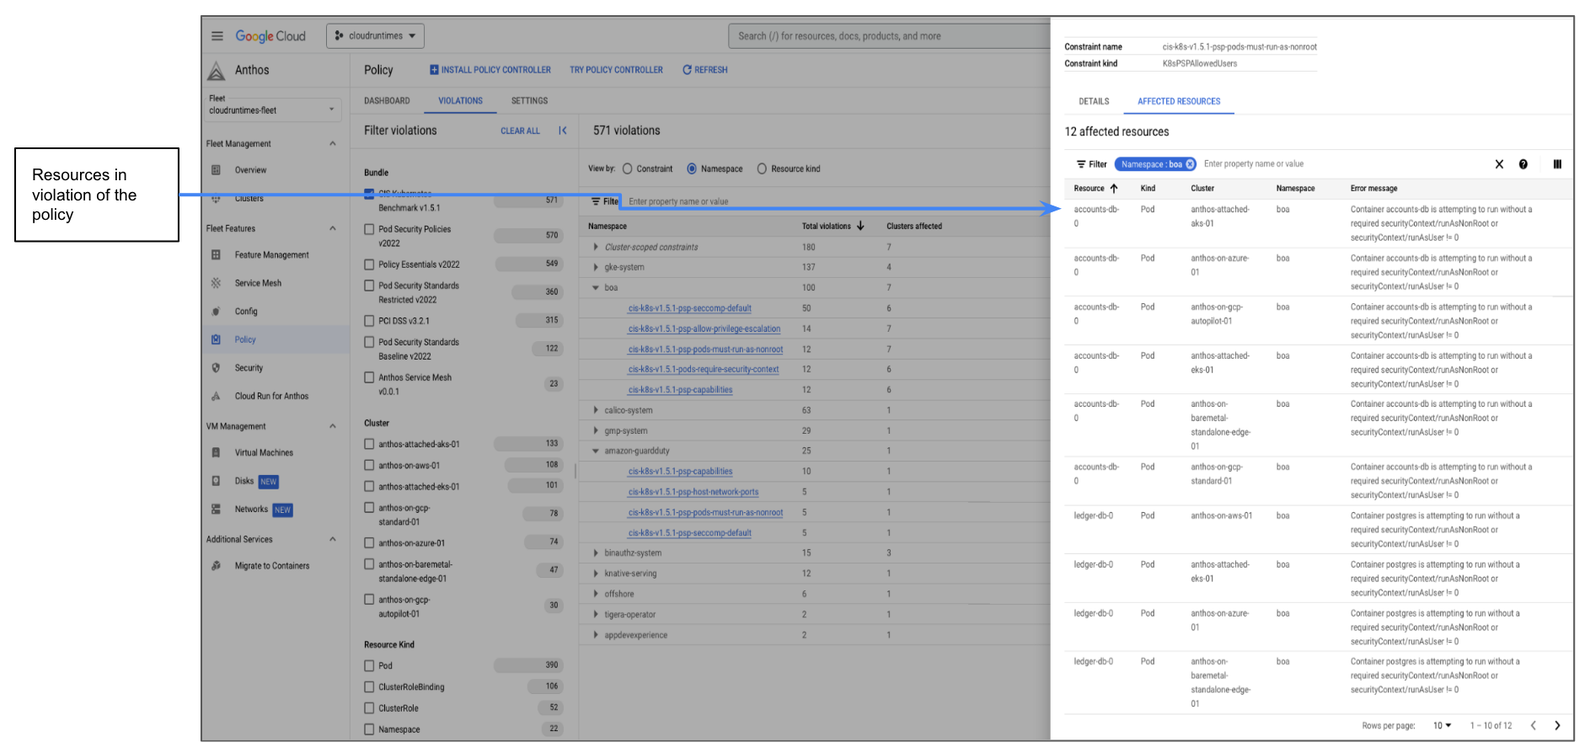Open Clusters in the sidebar
The height and width of the screenshot is (753, 1590).
pos(249,199)
